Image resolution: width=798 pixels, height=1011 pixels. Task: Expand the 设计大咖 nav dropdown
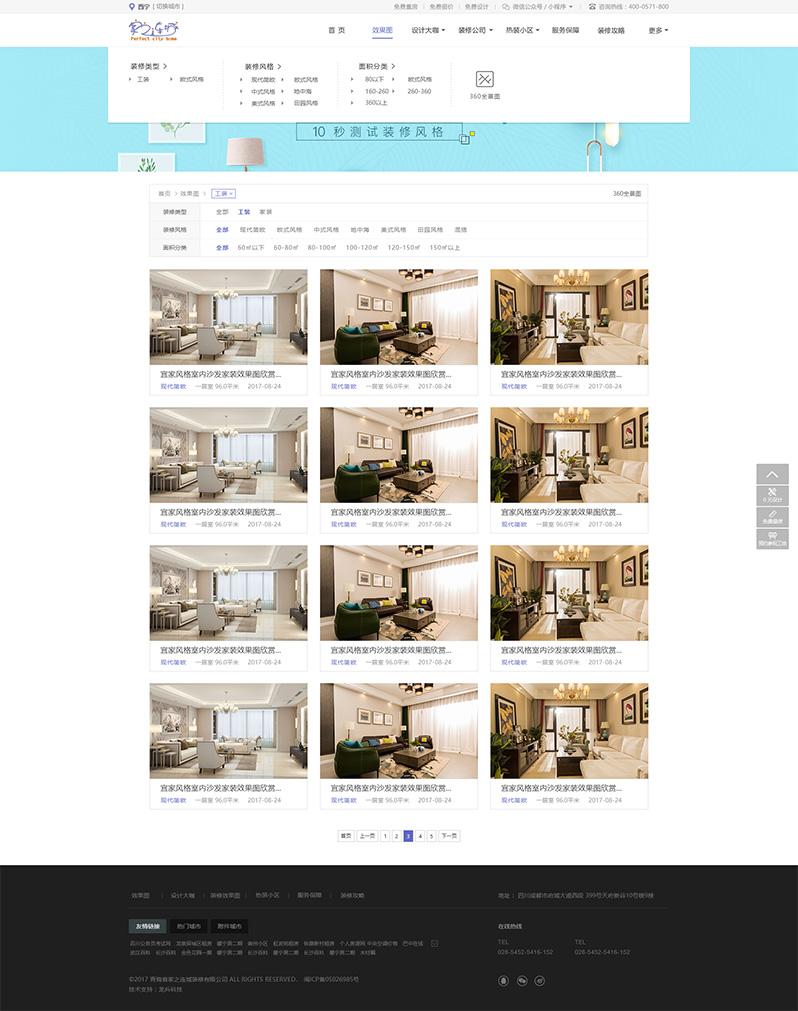tap(428, 30)
